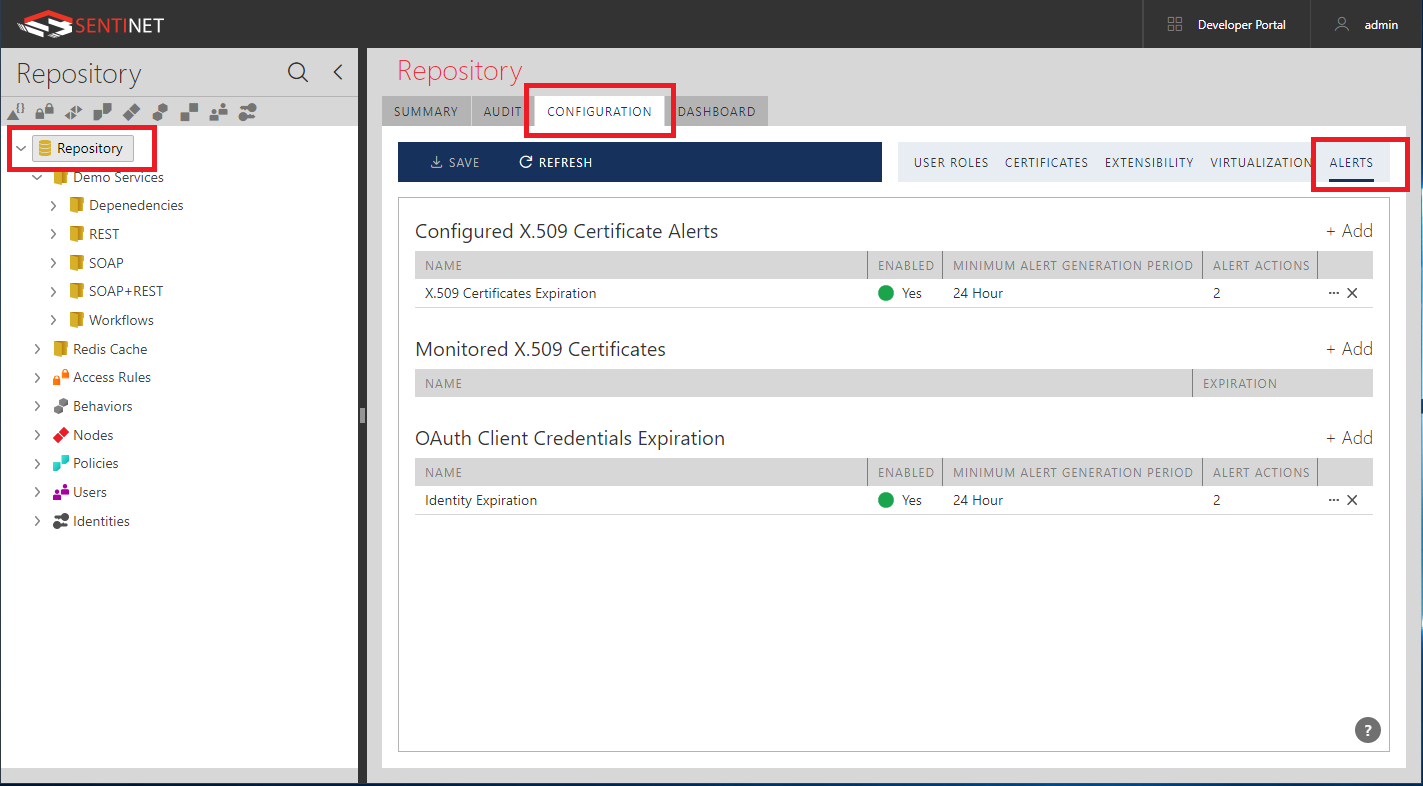Select the Access Rules tree item
Viewport: 1423px width, 786px height.
point(112,377)
